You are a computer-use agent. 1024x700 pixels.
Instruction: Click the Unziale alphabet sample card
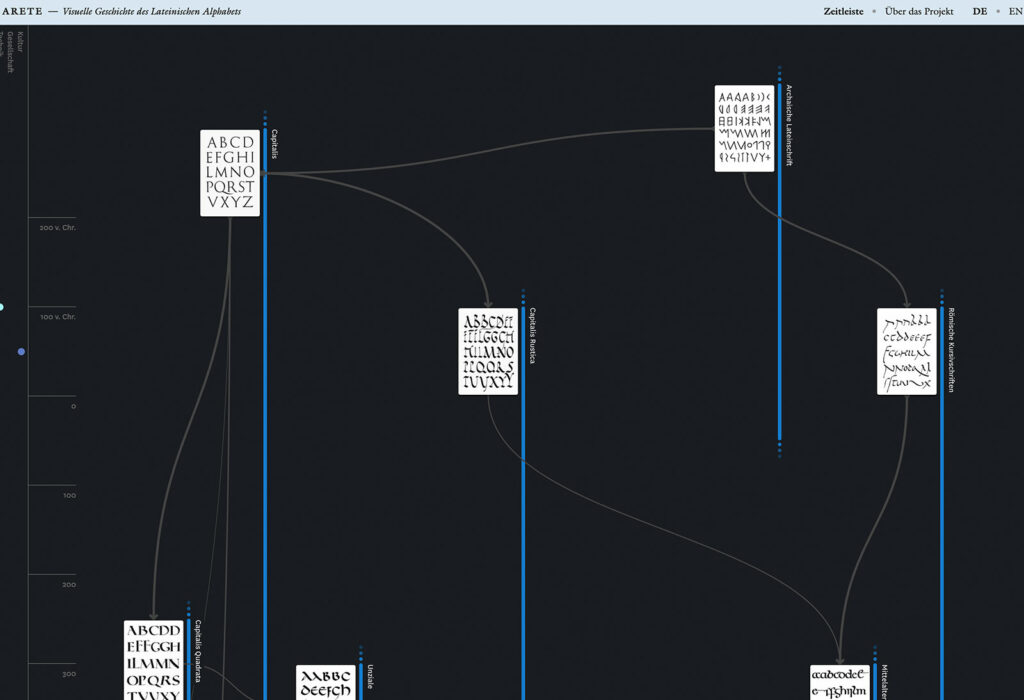pyautogui.click(x=326, y=685)
